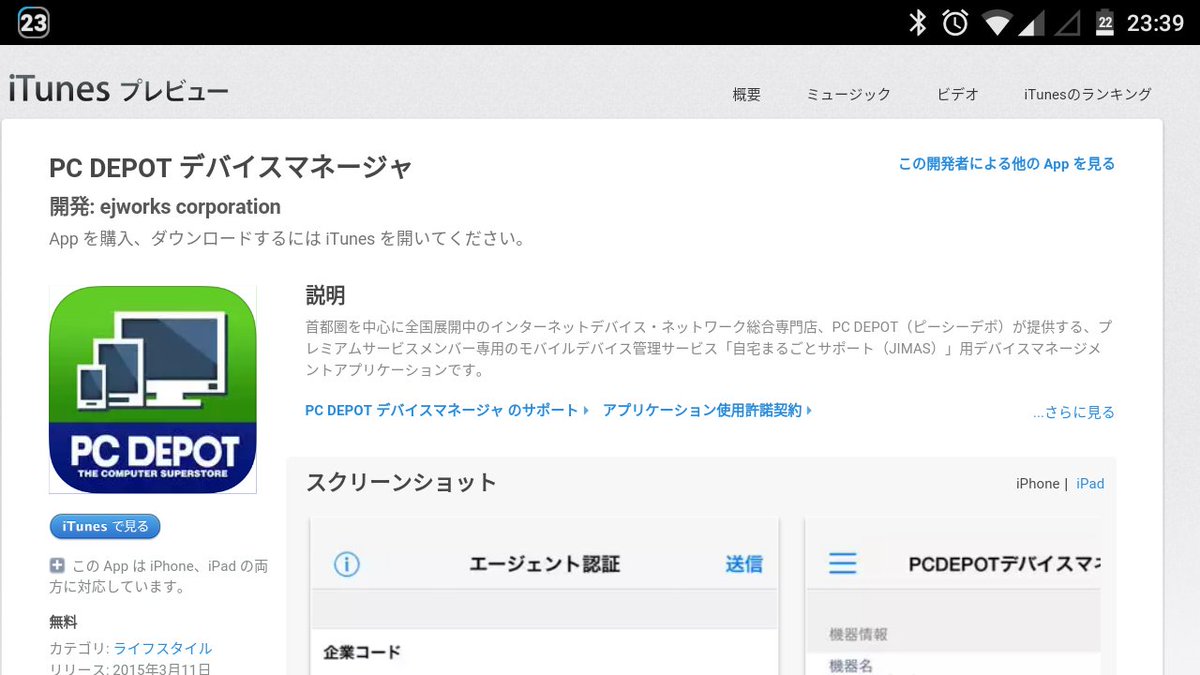Screen dimensions: 1200x675
Task: Open the ビデオ tab
Action: pyautogui.click(x=958, y=94)
